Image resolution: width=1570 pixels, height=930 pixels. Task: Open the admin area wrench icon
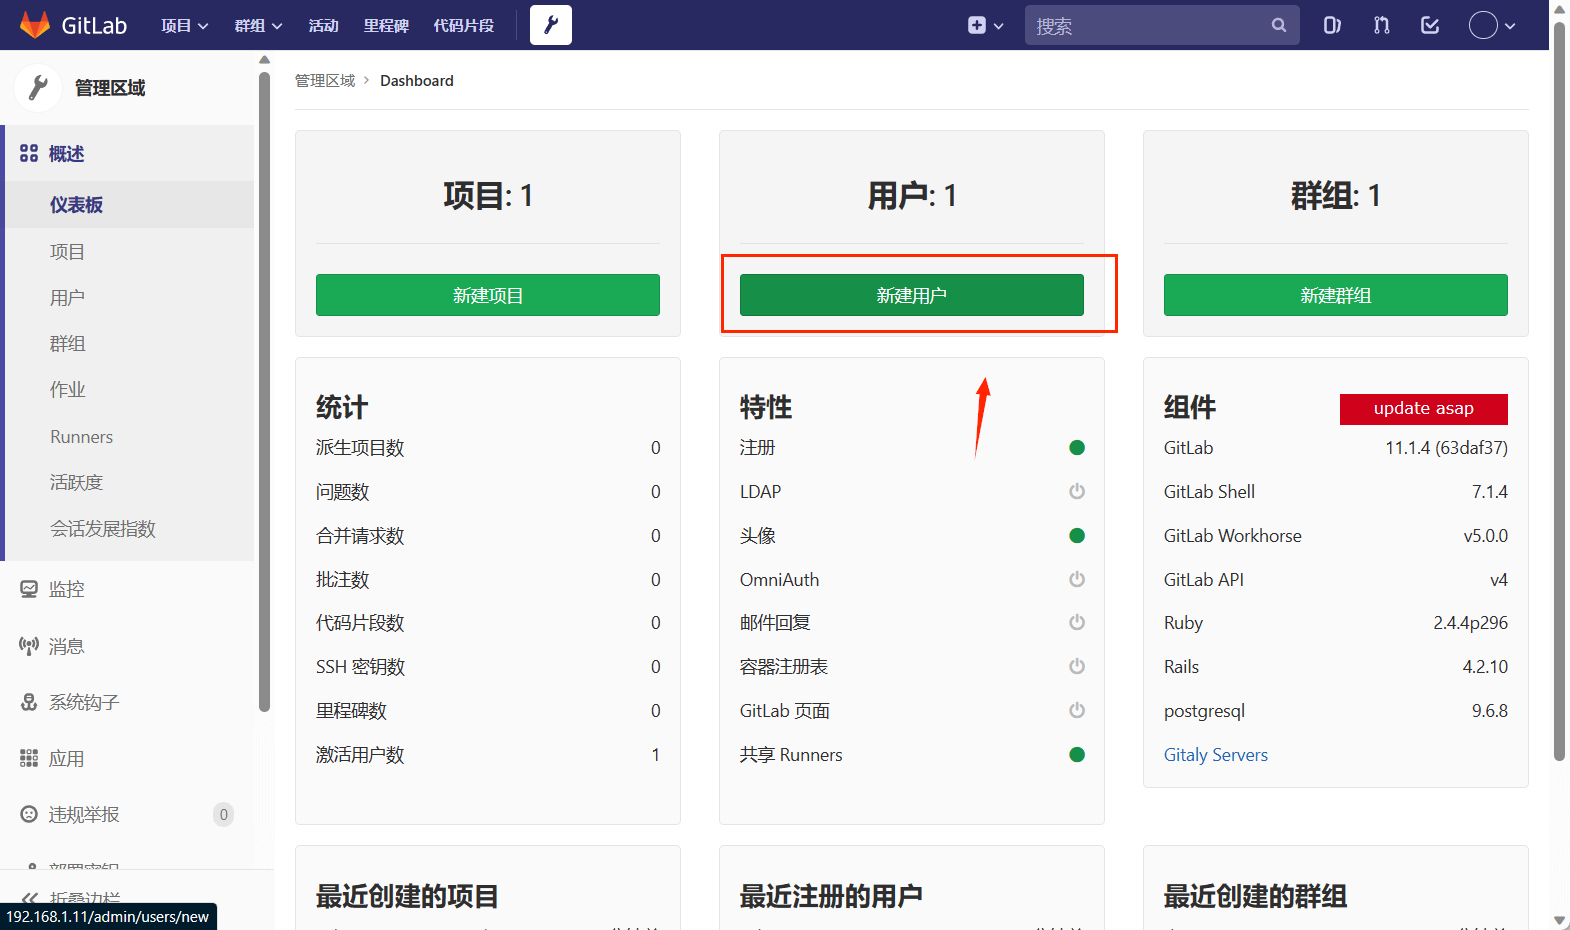[x=551, y=25]
